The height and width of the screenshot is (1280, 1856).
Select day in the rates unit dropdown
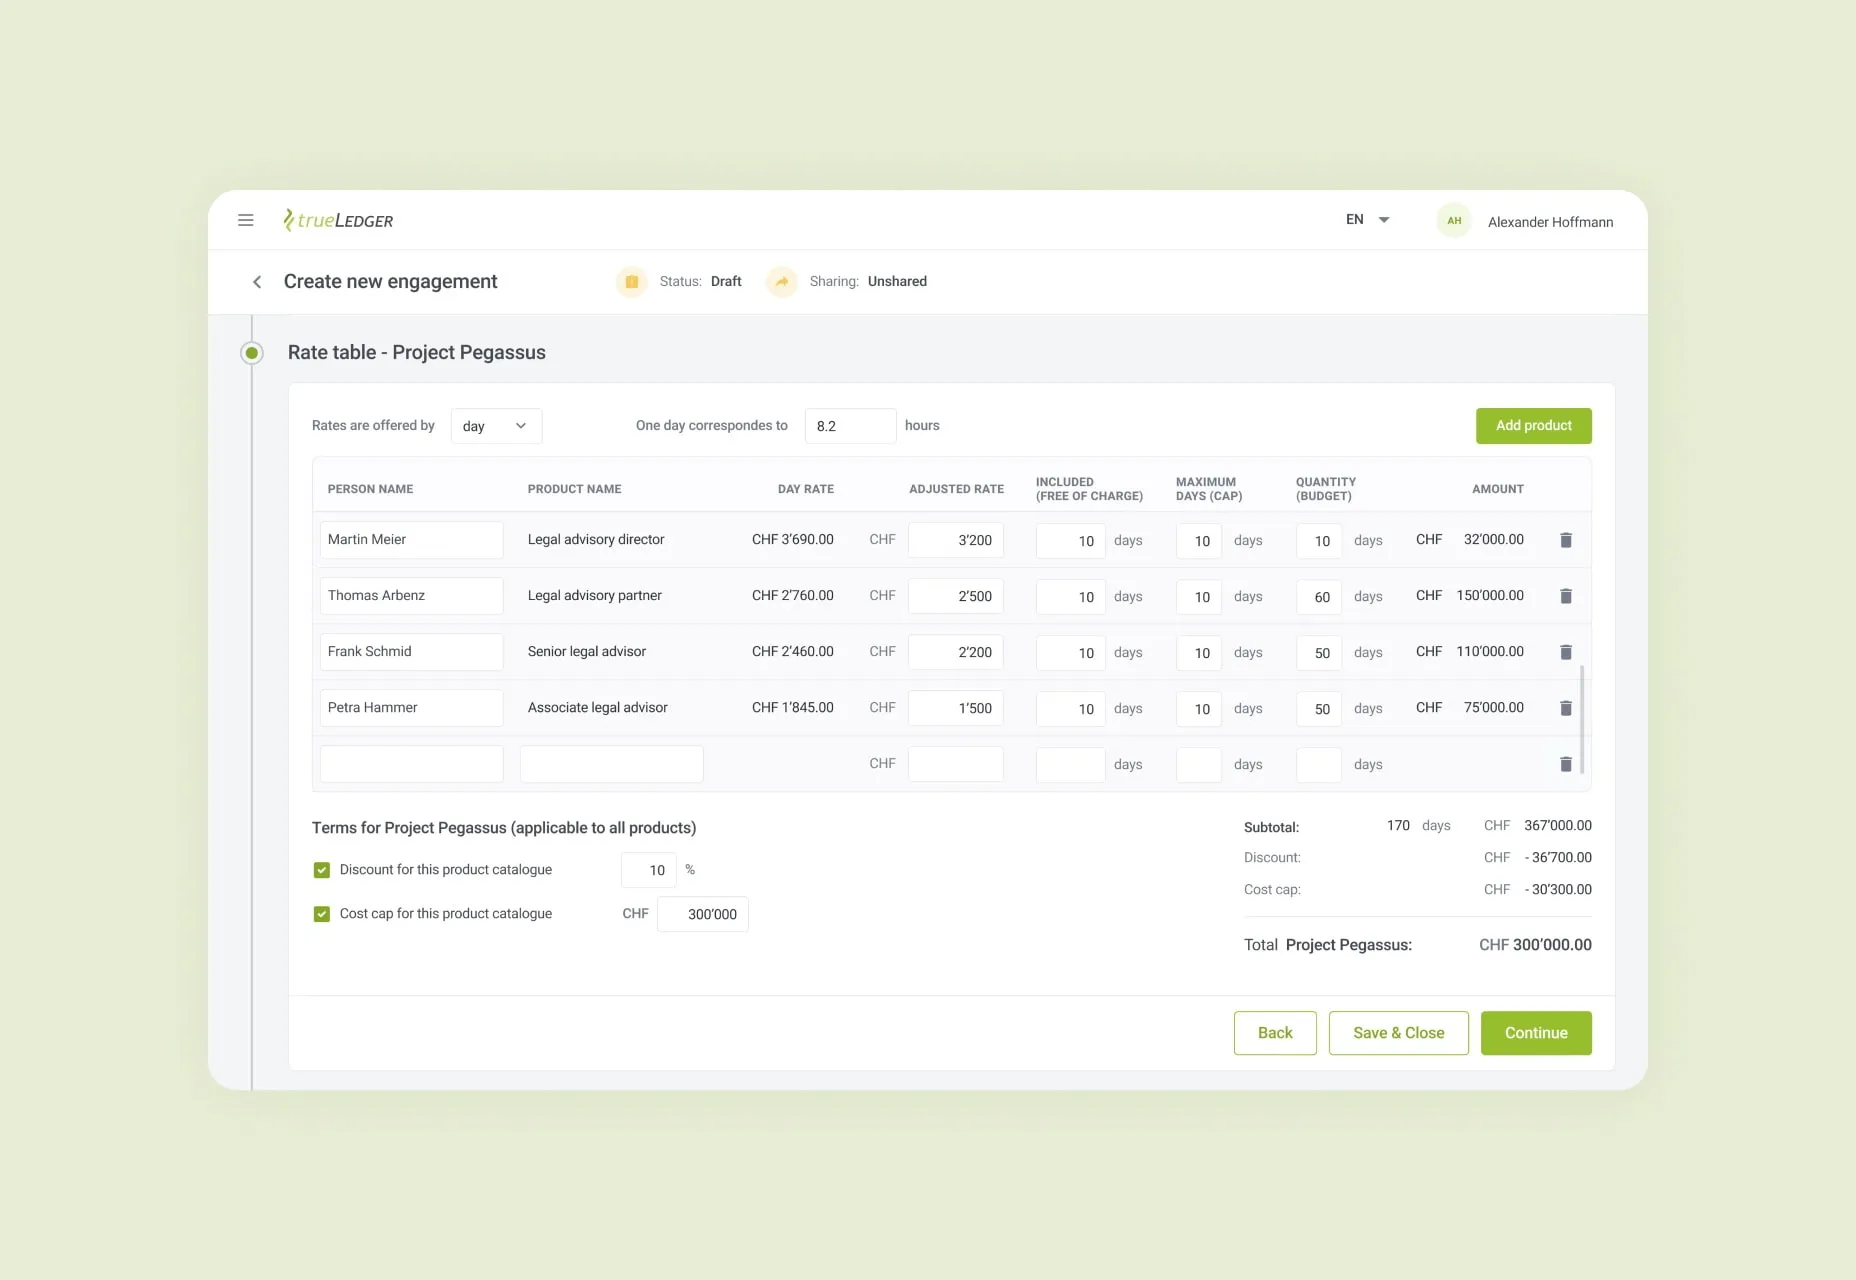496,425
